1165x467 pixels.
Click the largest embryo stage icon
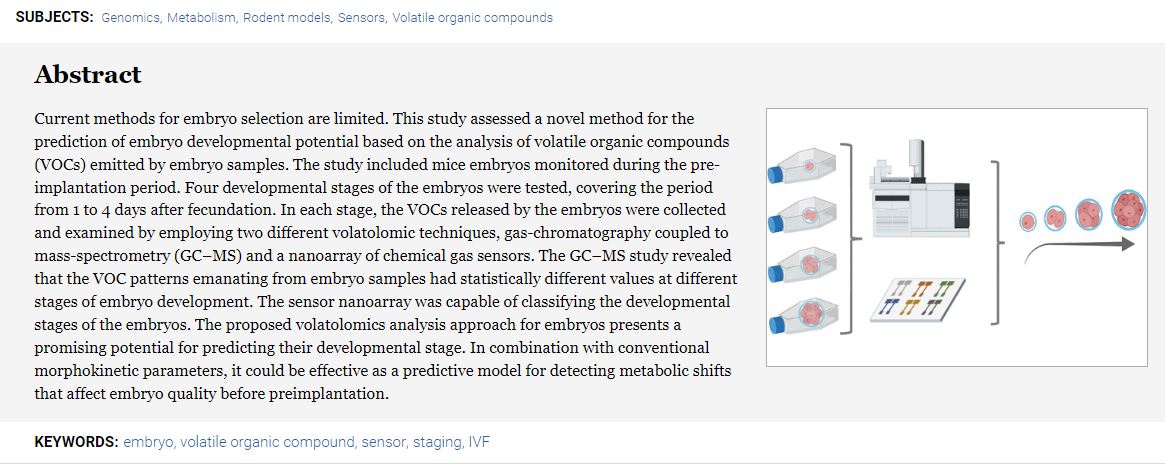coord(1129,209)
